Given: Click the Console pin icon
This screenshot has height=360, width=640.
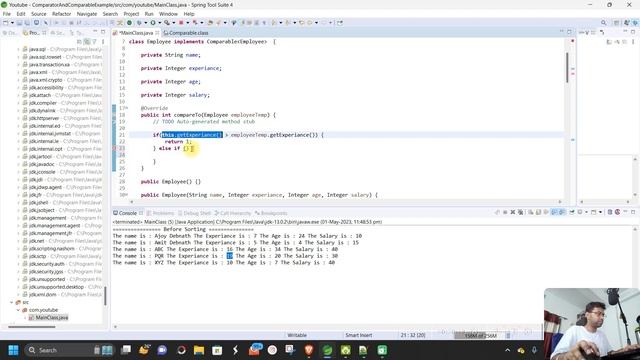Looking at the screenshot, I should (572, 212).
